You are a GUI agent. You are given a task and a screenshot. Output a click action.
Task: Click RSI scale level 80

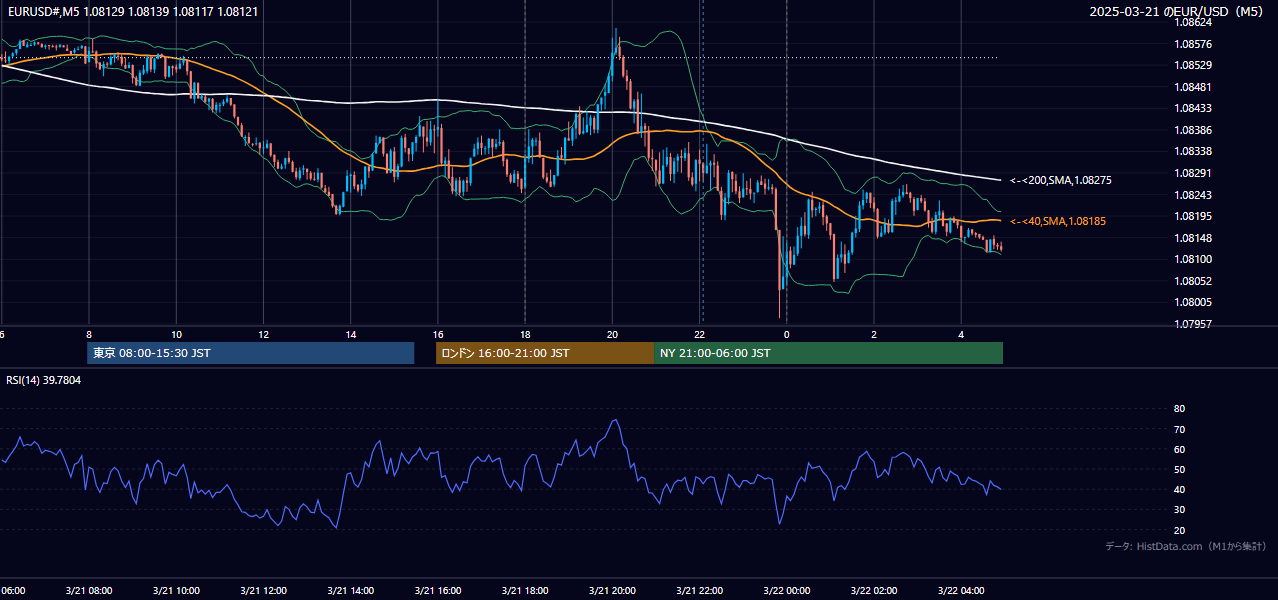(1179, 409)
